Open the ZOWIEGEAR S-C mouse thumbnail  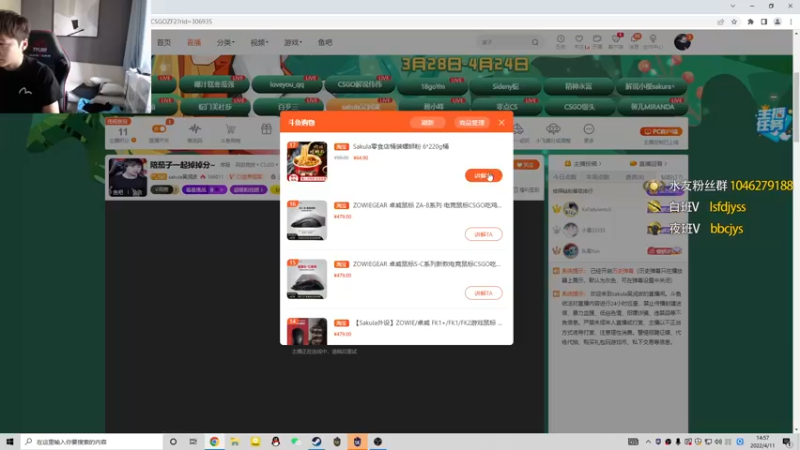point(307,279)
